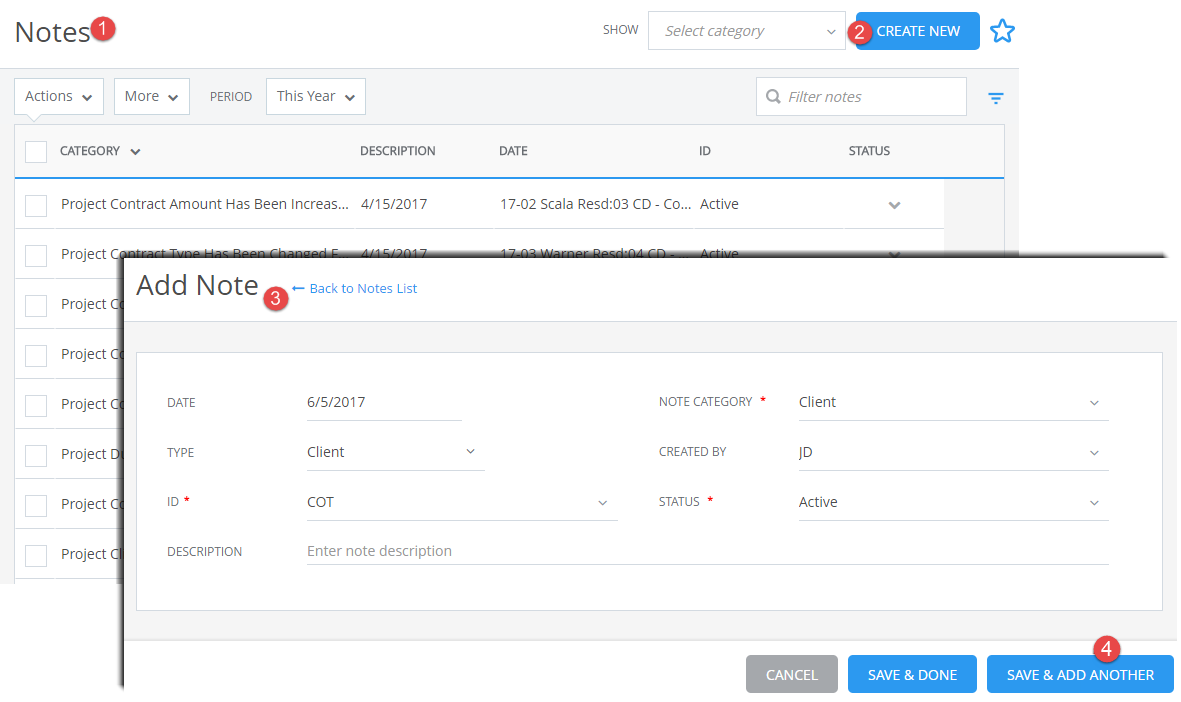Click the SAVE & ADD ANOTHER button
Screen dimensions: 1181x702
pos(1080,674)
